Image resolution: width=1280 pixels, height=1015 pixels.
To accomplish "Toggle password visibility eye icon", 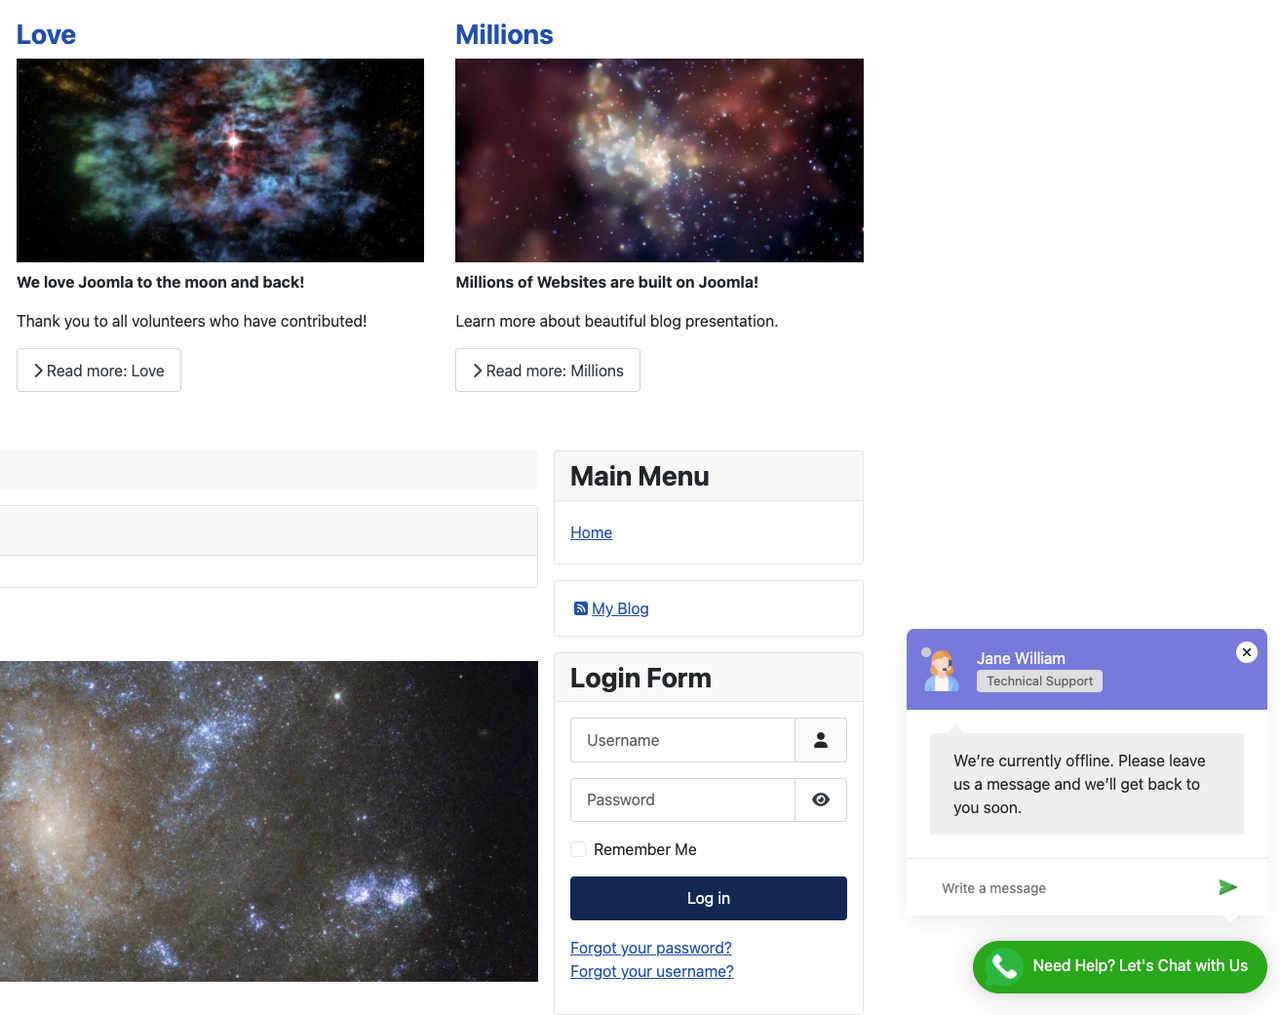I will tap(821, 800).
